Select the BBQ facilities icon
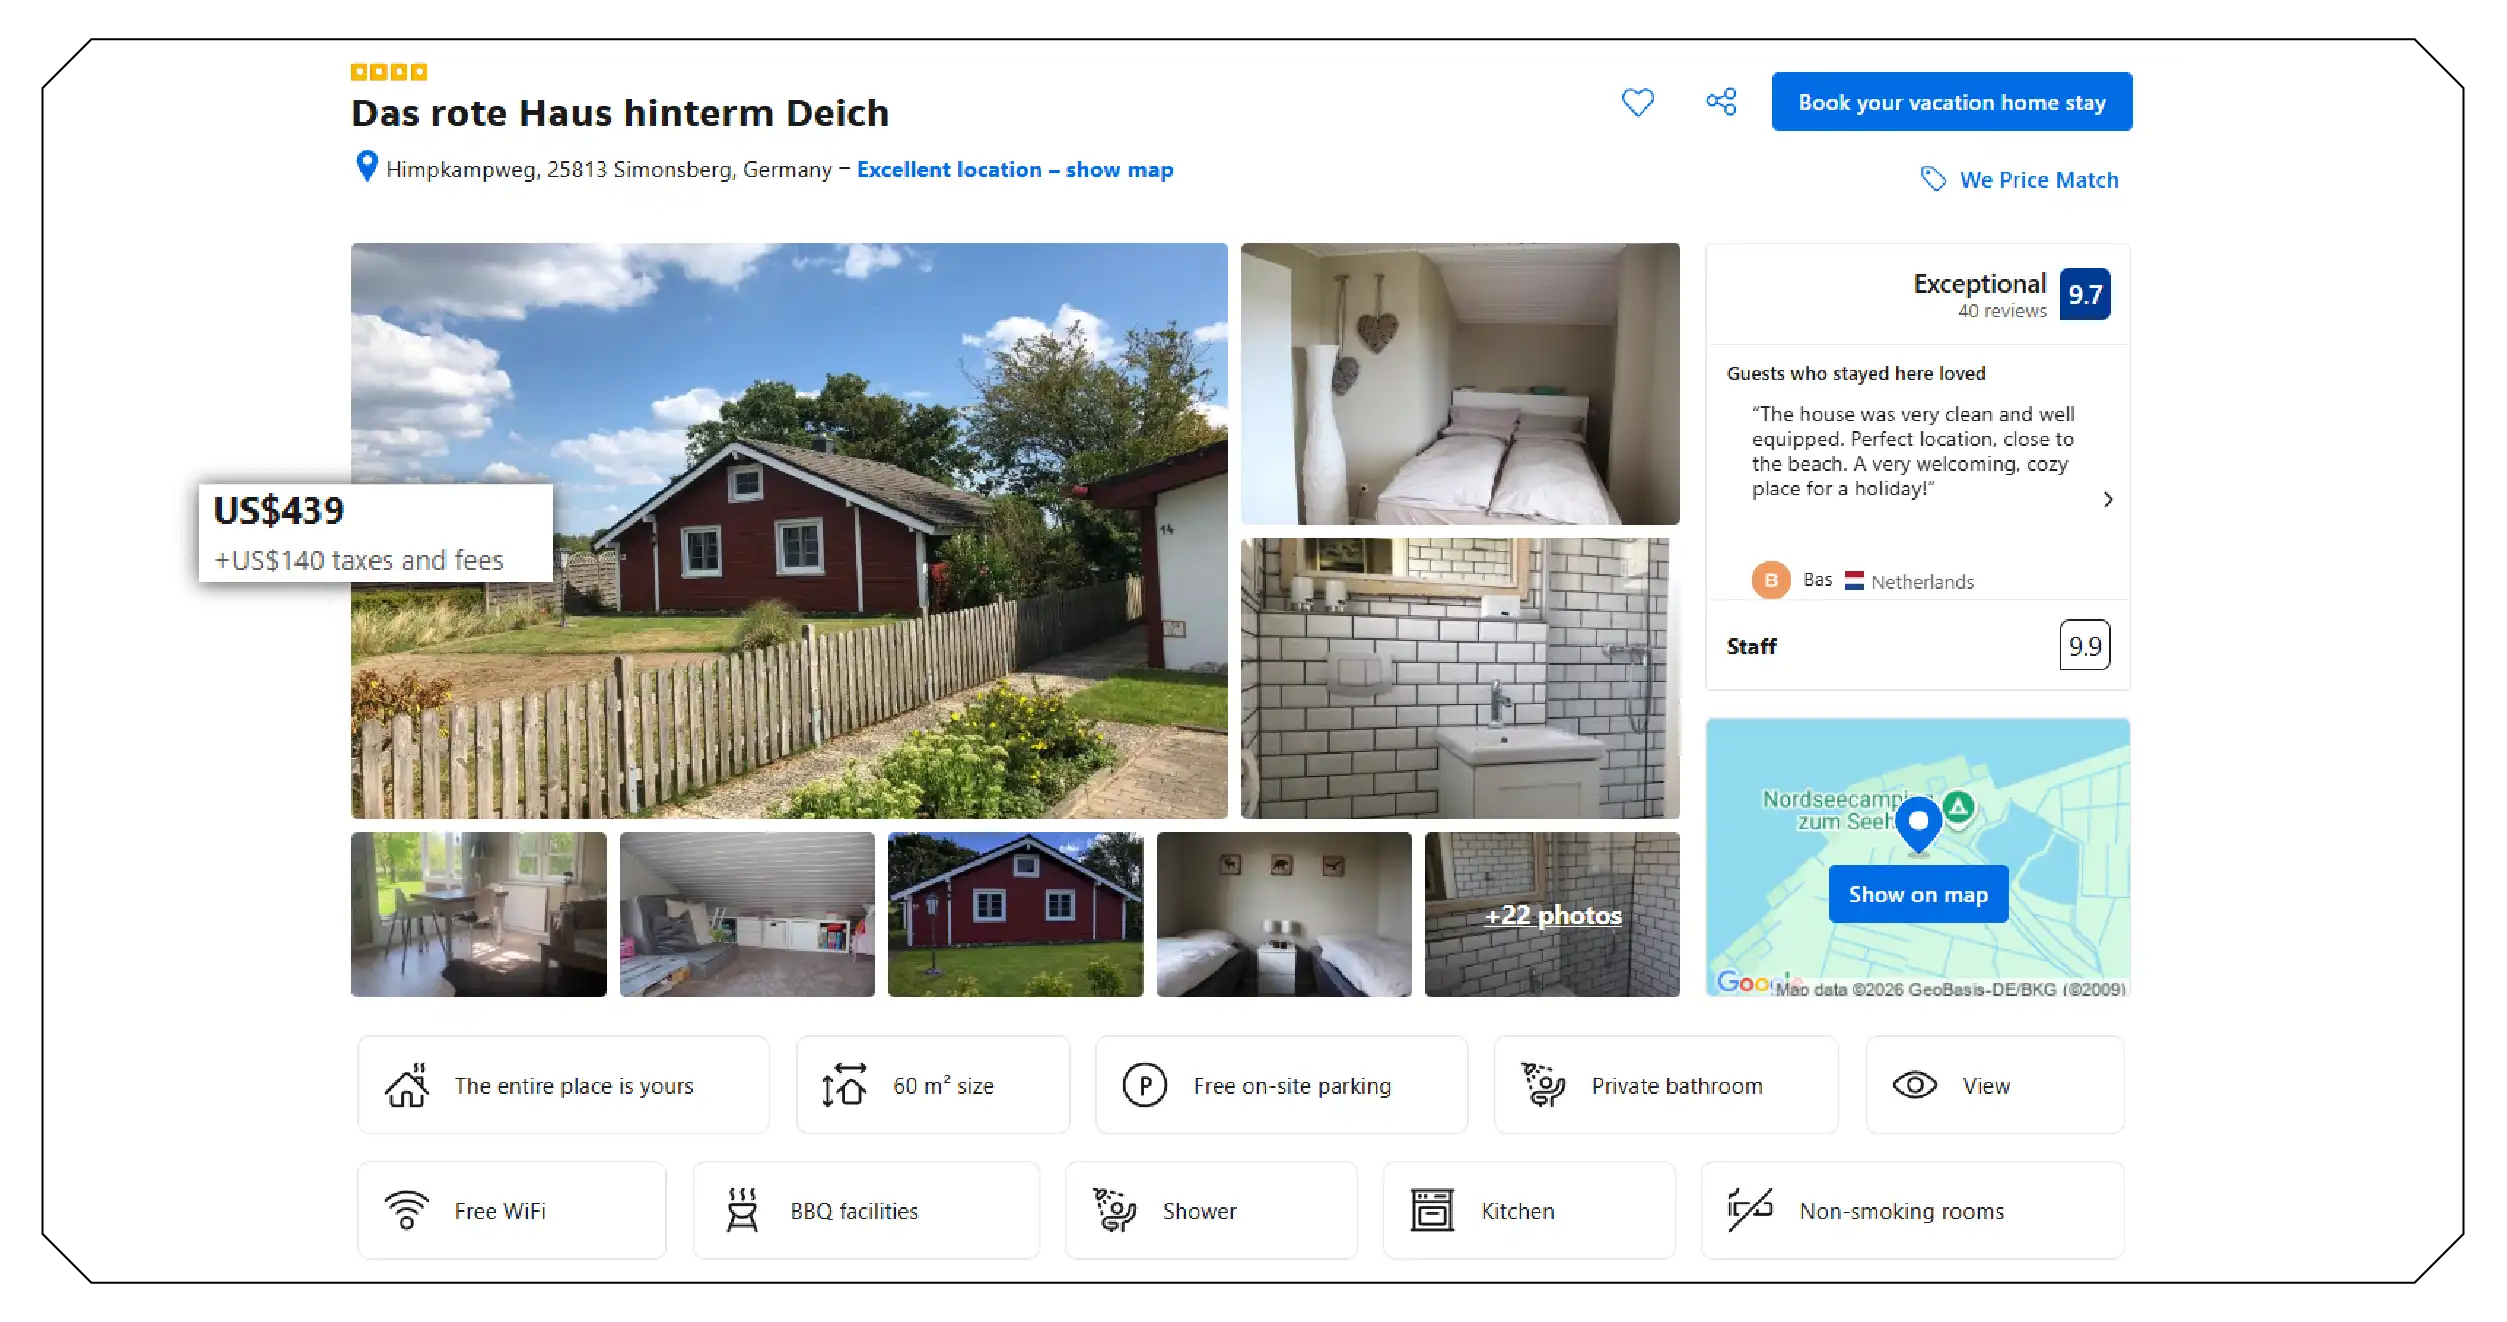Image resolution: width=2507 pixels, height=1322 pixels. pos(742,1209)
